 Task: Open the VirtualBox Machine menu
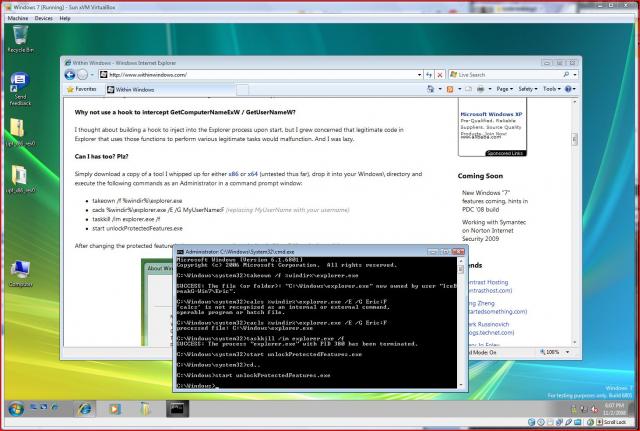[x=18, y=18]
